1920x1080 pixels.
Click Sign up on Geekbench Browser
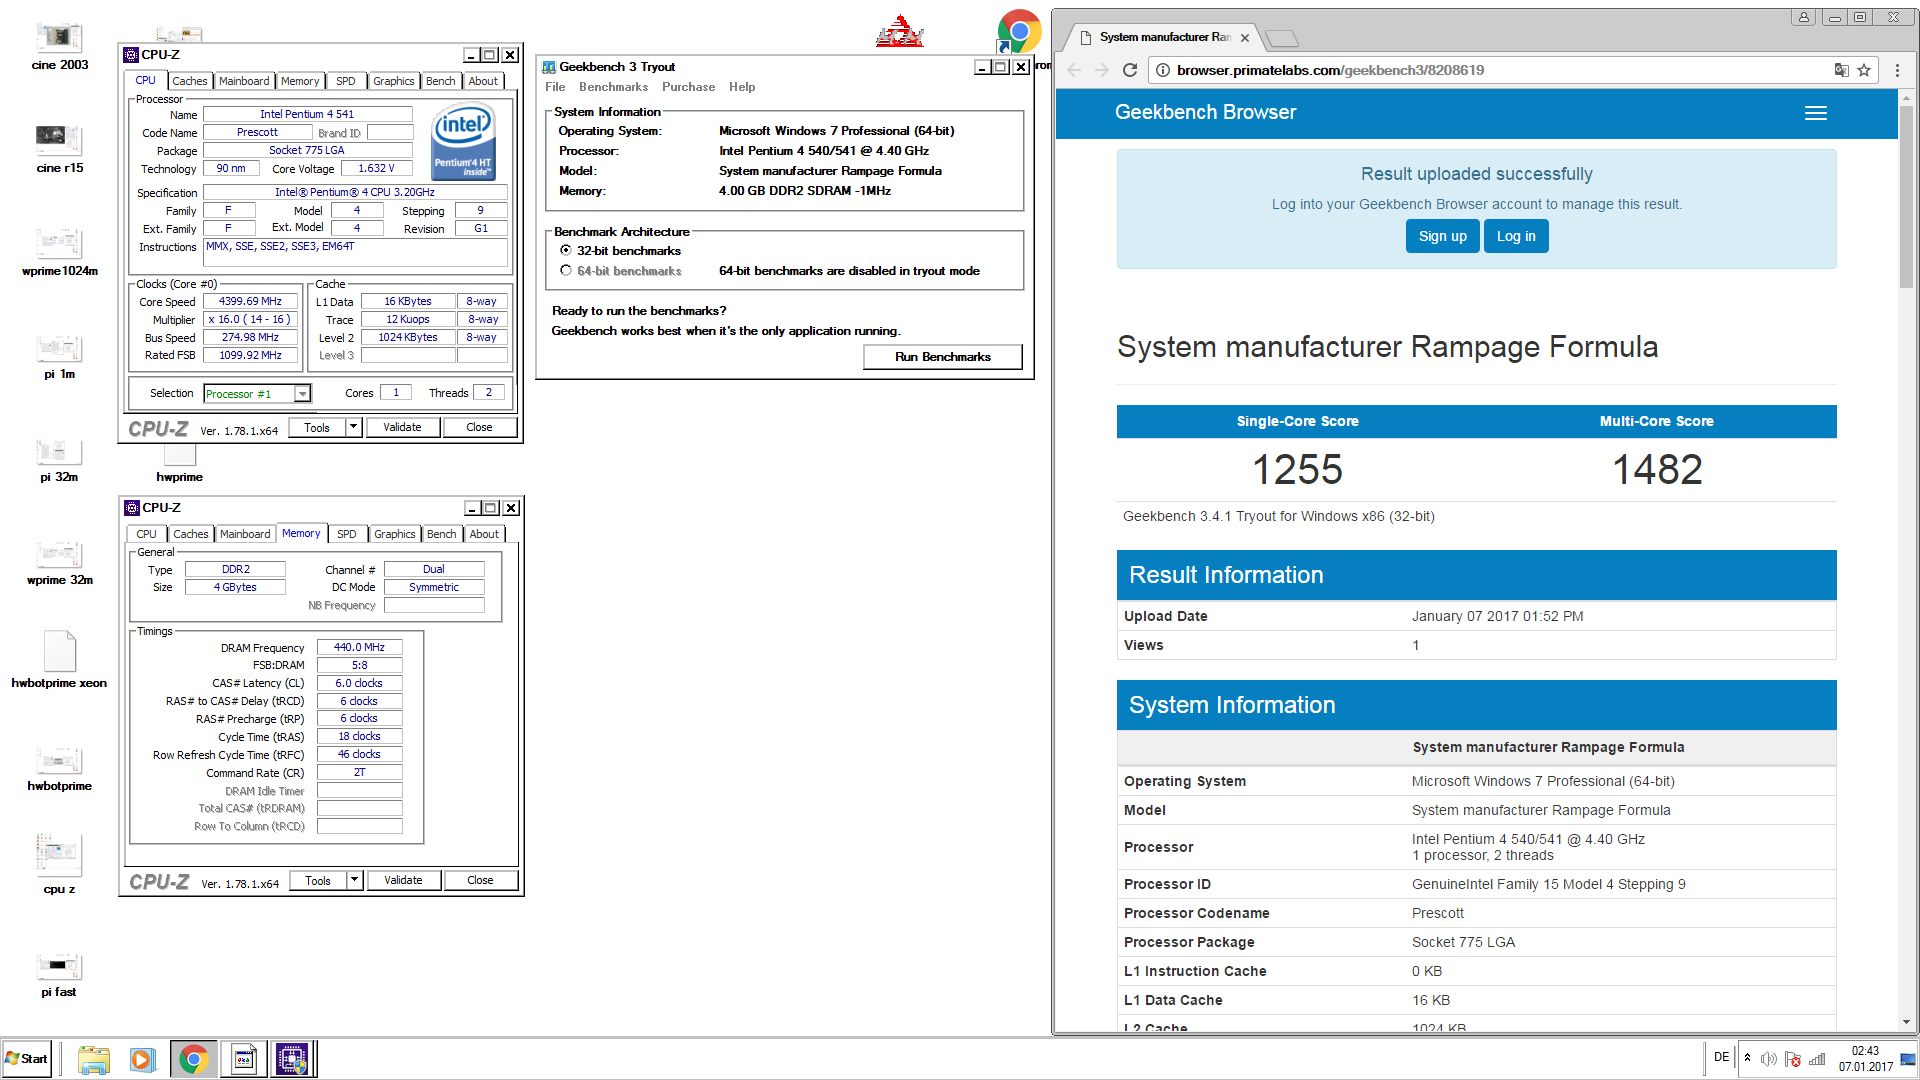point(1442,236)
